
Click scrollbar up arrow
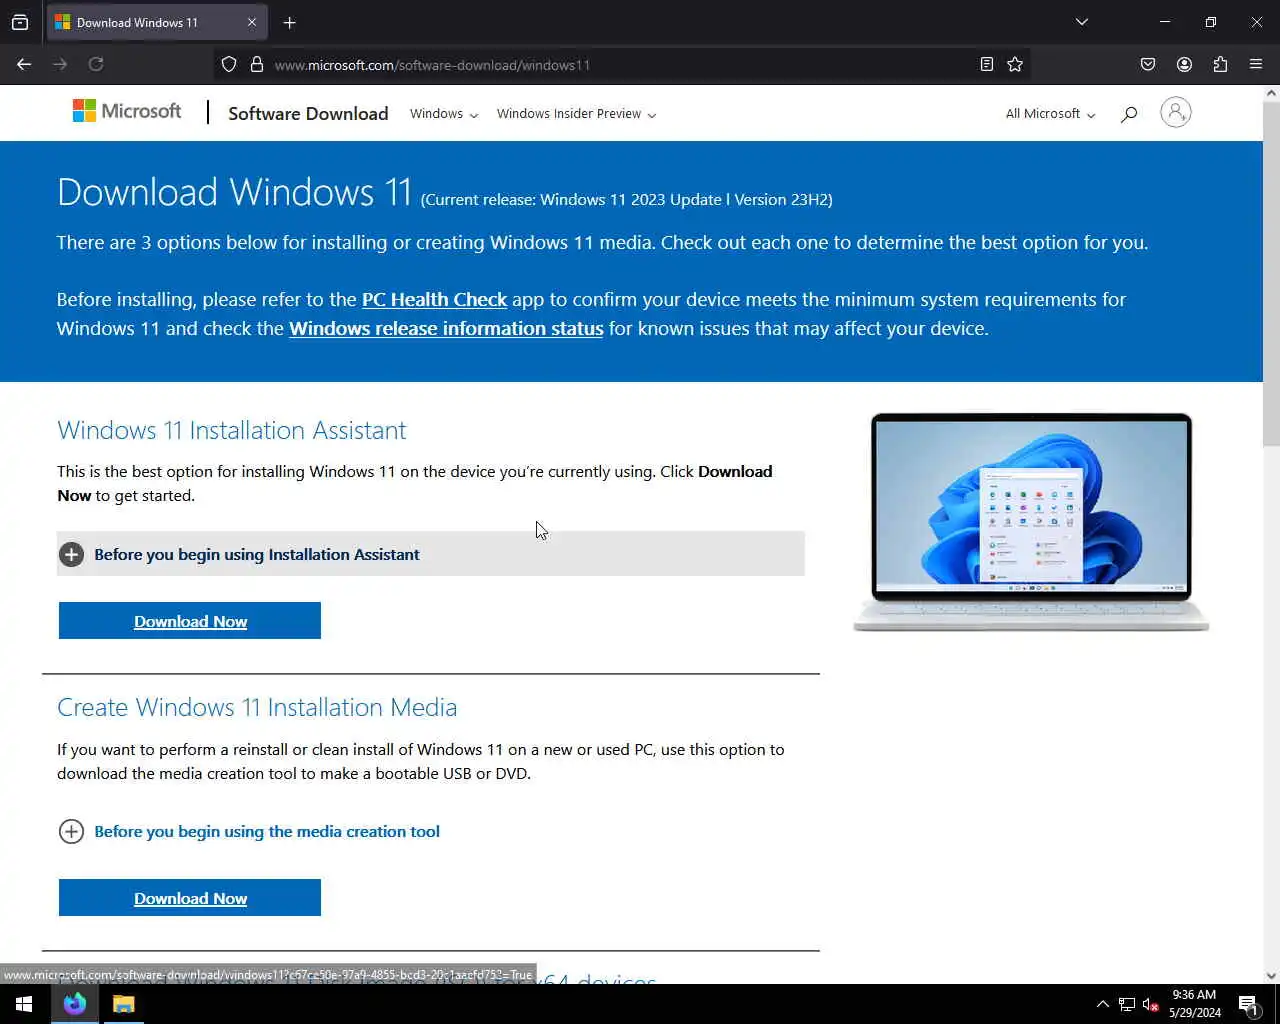click(x=1271, y=93)
